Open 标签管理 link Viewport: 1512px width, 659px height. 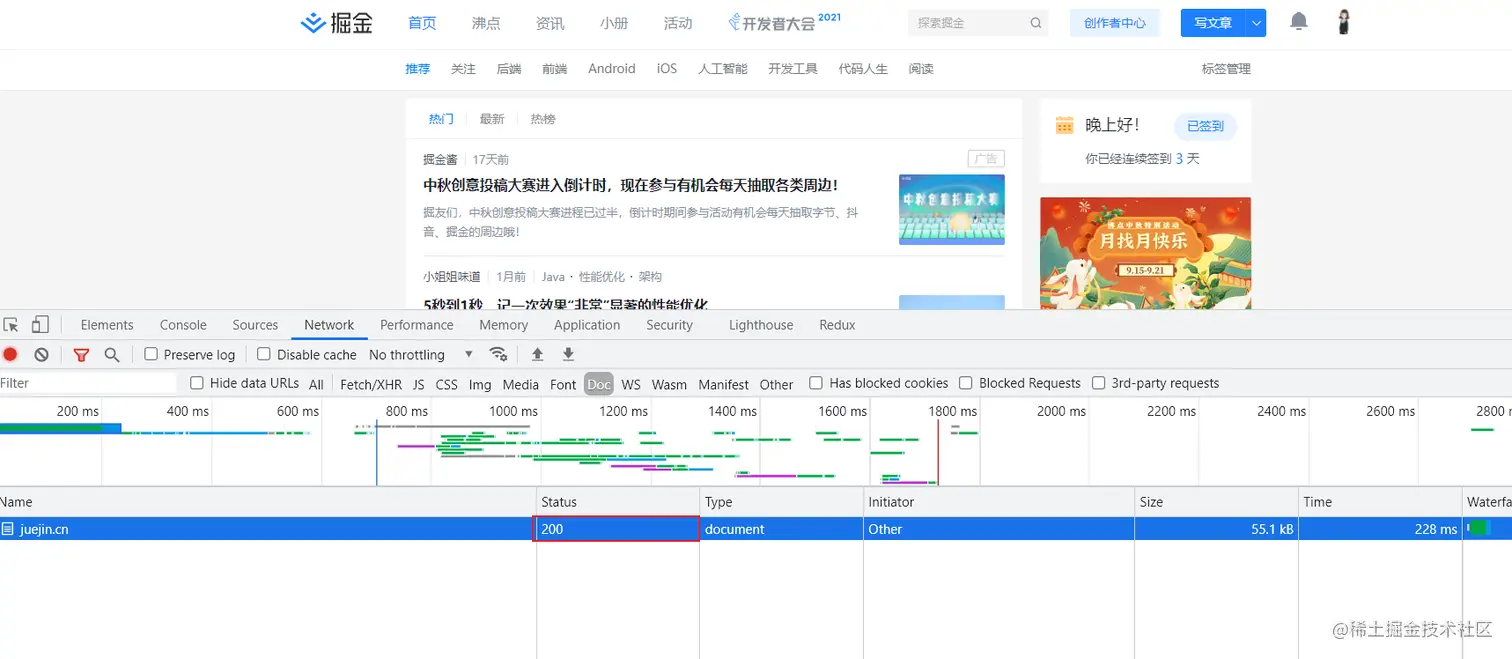pos(1226,69)
